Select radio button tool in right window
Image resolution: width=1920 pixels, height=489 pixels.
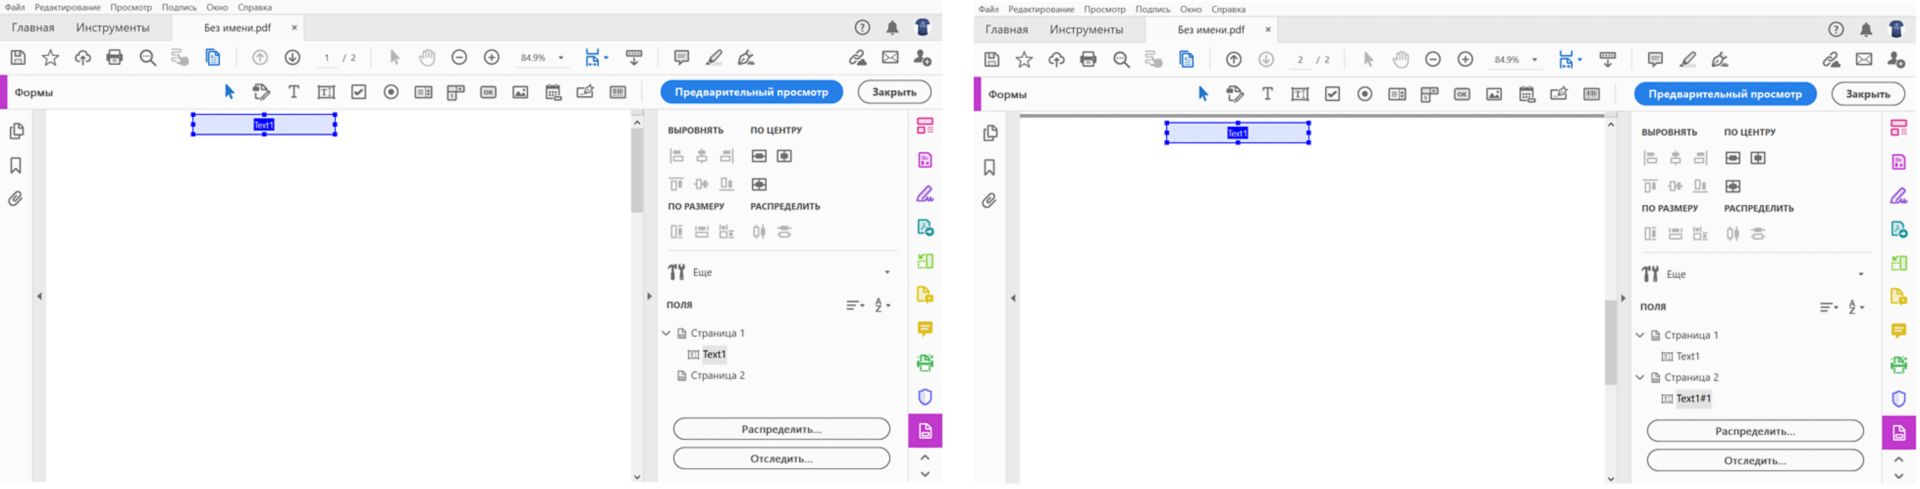pyautogui.click(x=1365, y=94)
